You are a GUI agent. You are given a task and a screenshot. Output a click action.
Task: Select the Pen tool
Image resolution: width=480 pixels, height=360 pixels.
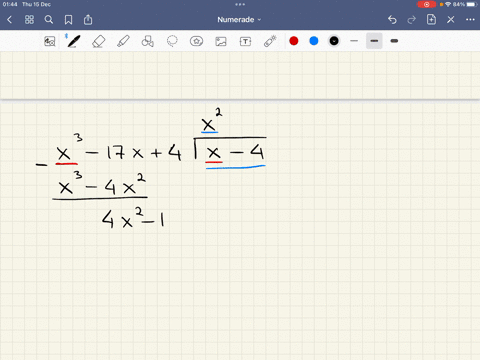click(x=73, y=41)
